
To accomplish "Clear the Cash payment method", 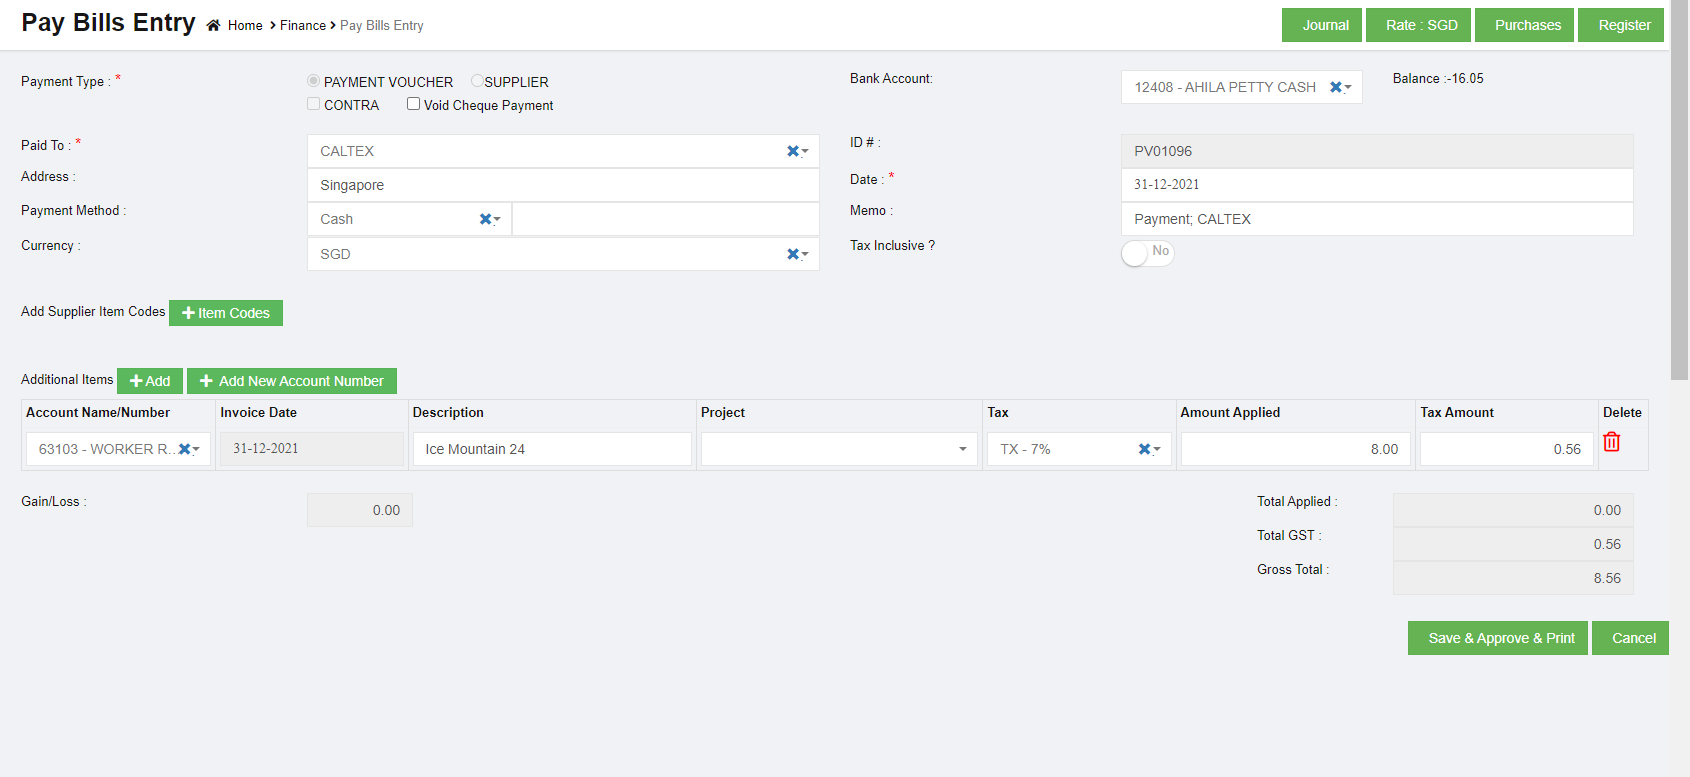I will click(x=485, y=219).
